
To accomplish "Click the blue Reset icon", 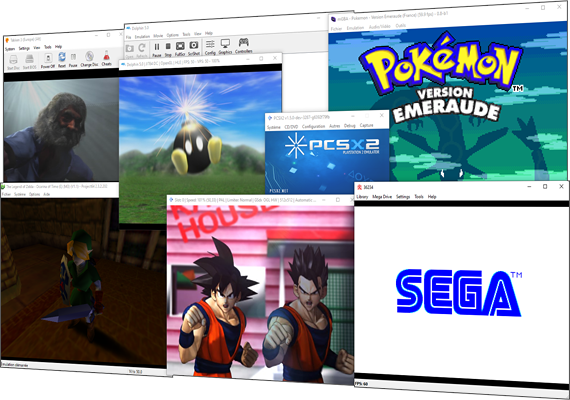I will tap(62, 57).
